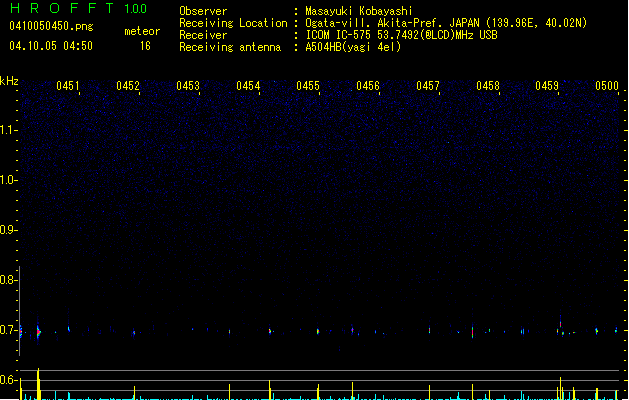Click the 0455 time label
This screenshot has height=400, width=629.
coord(308,87)
